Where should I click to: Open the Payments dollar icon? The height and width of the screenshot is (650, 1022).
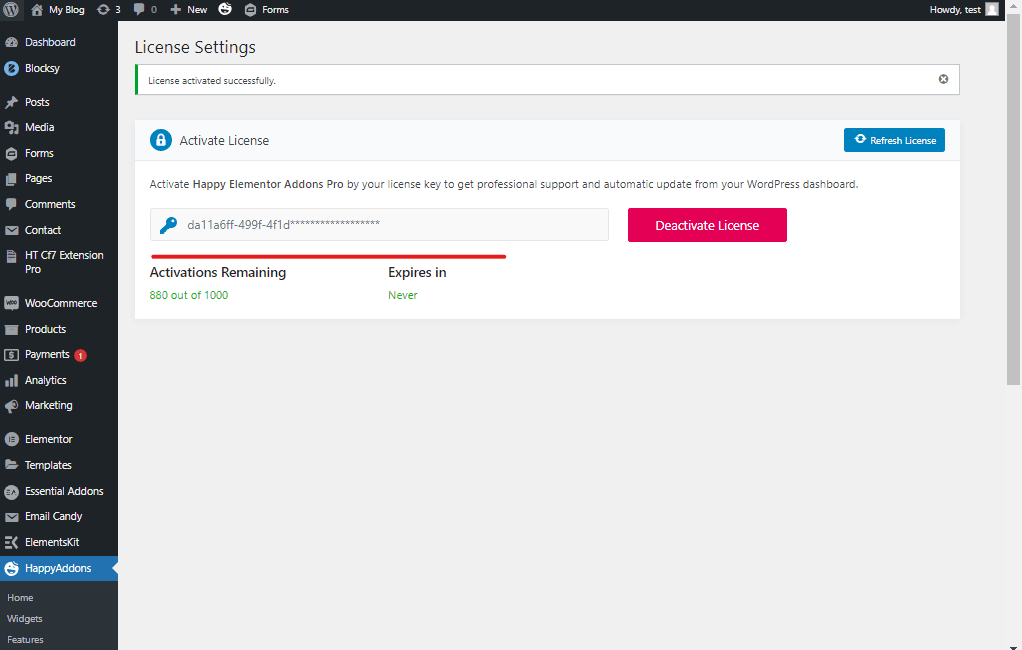(11, 355)
